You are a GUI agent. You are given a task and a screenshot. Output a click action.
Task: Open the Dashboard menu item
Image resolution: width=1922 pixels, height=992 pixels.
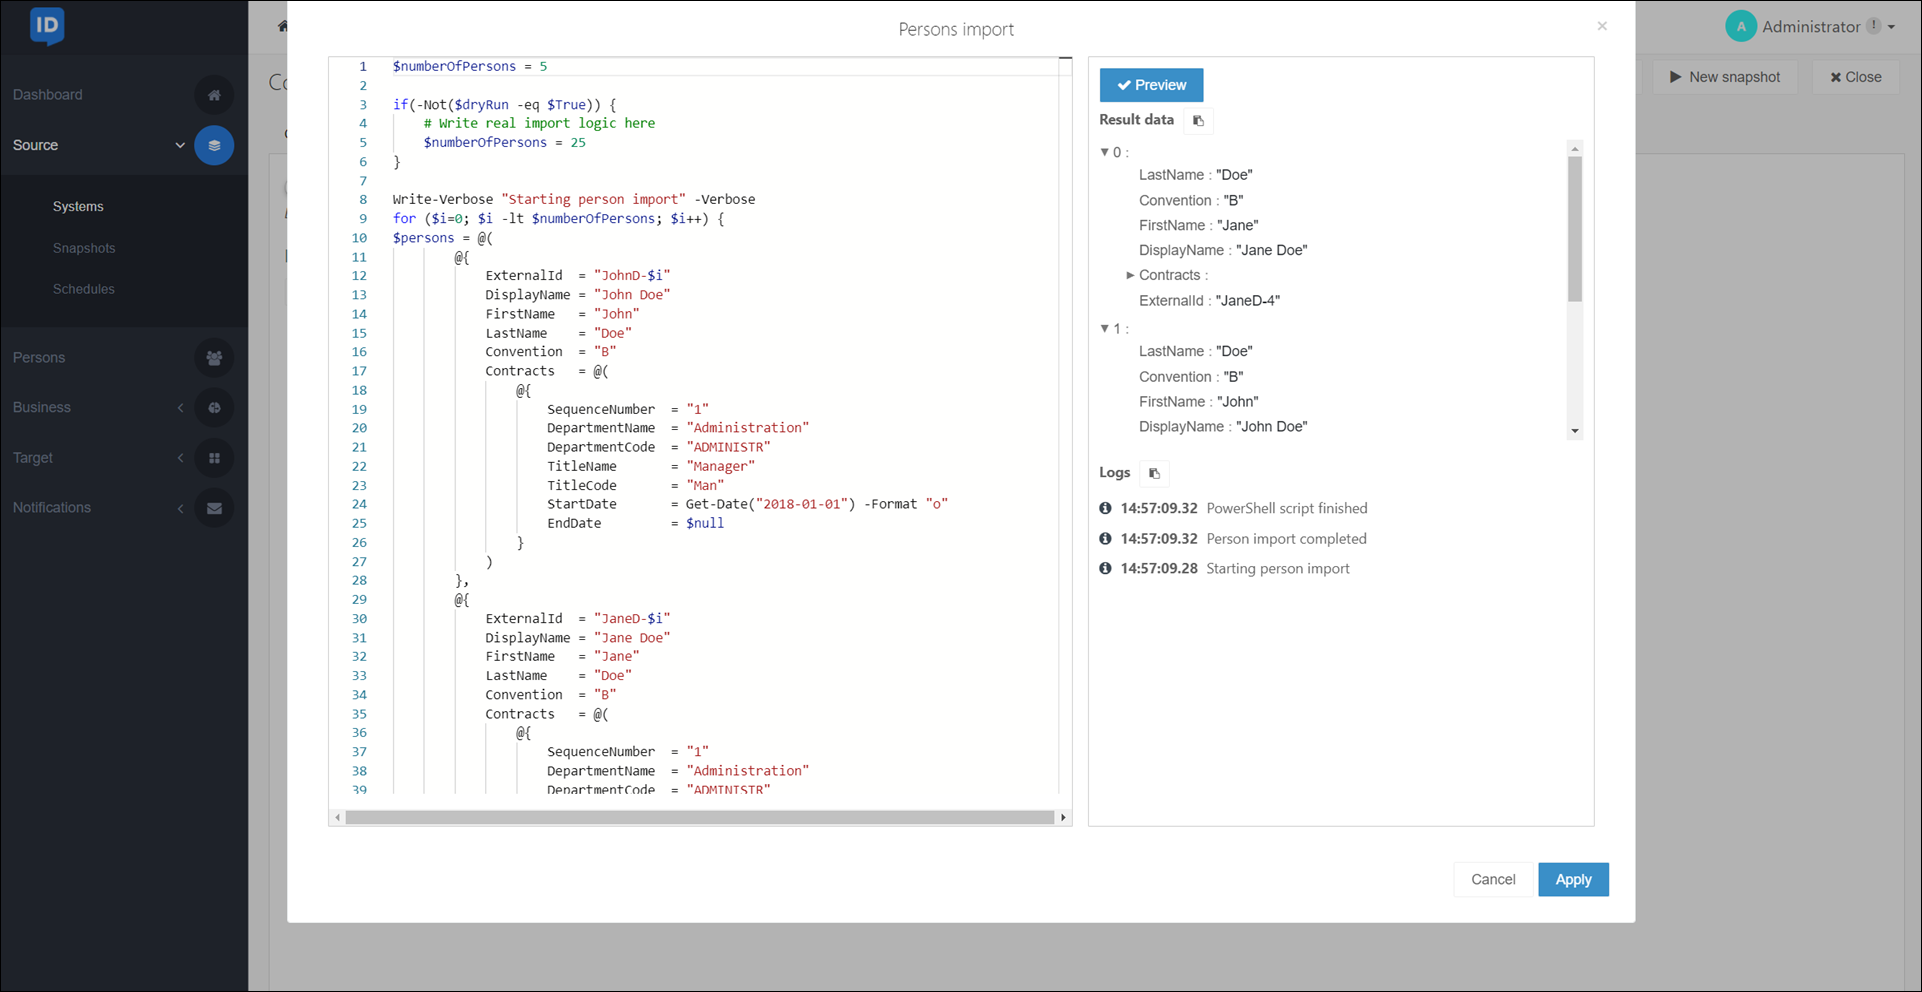pos(48,95)
